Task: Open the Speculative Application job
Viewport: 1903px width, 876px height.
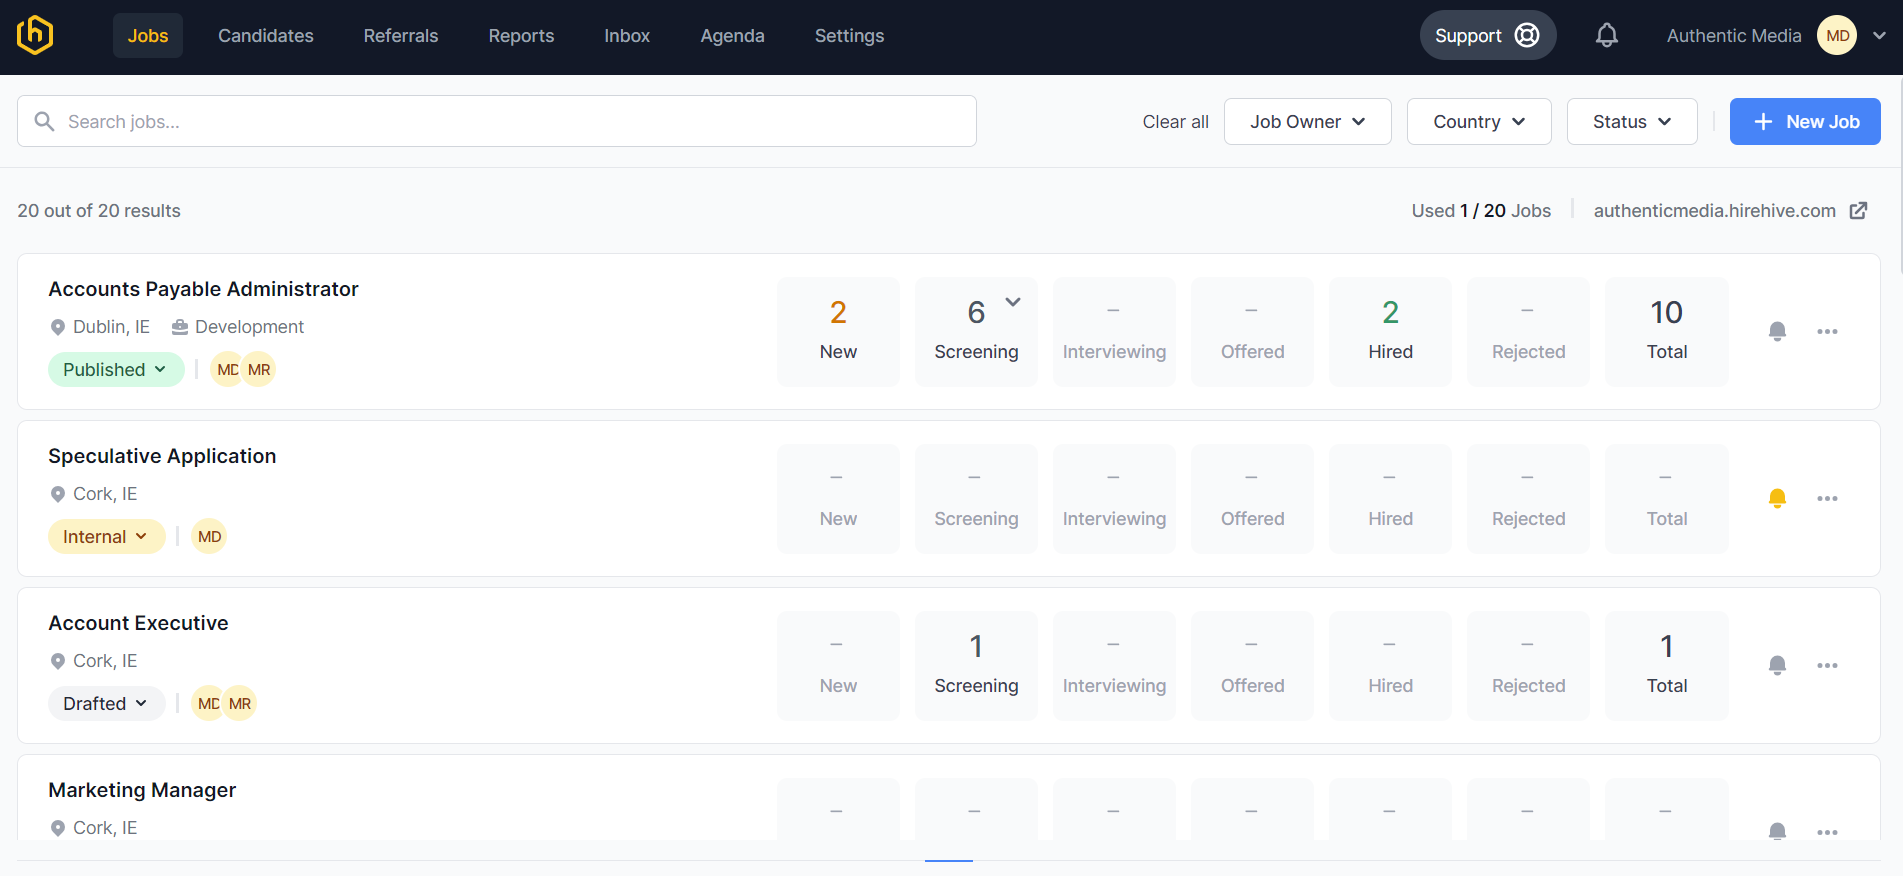Action: (162, 456)
